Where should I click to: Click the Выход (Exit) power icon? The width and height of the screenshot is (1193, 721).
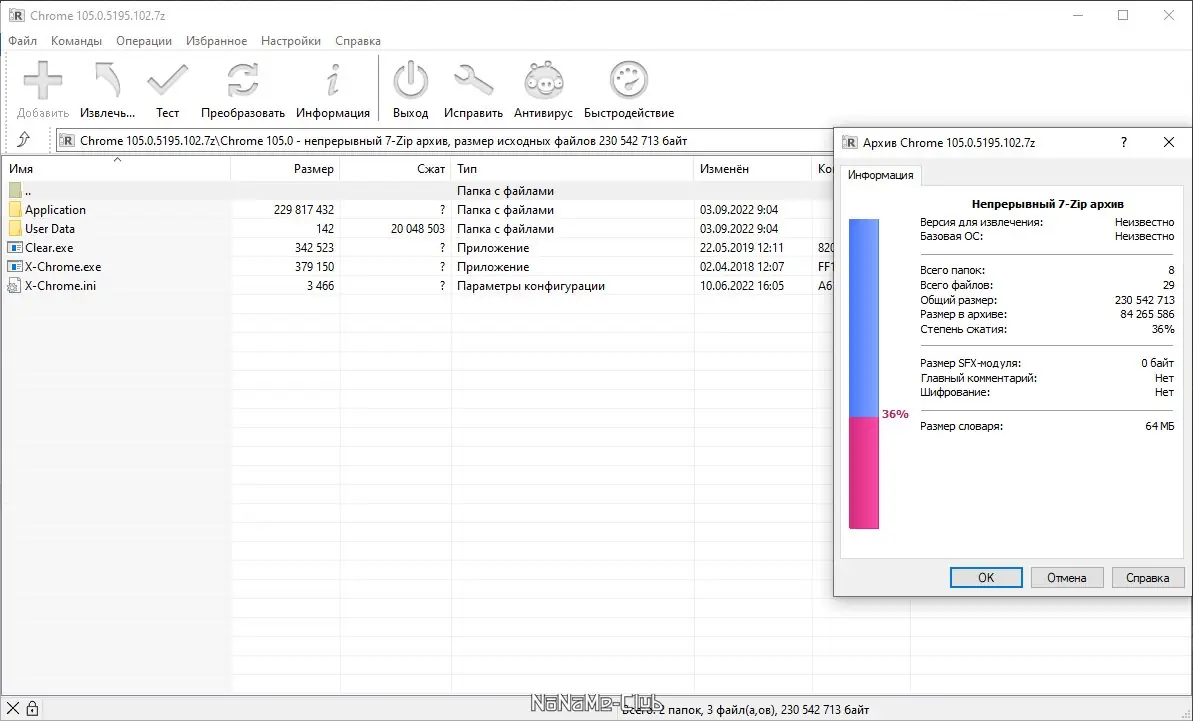410,80
